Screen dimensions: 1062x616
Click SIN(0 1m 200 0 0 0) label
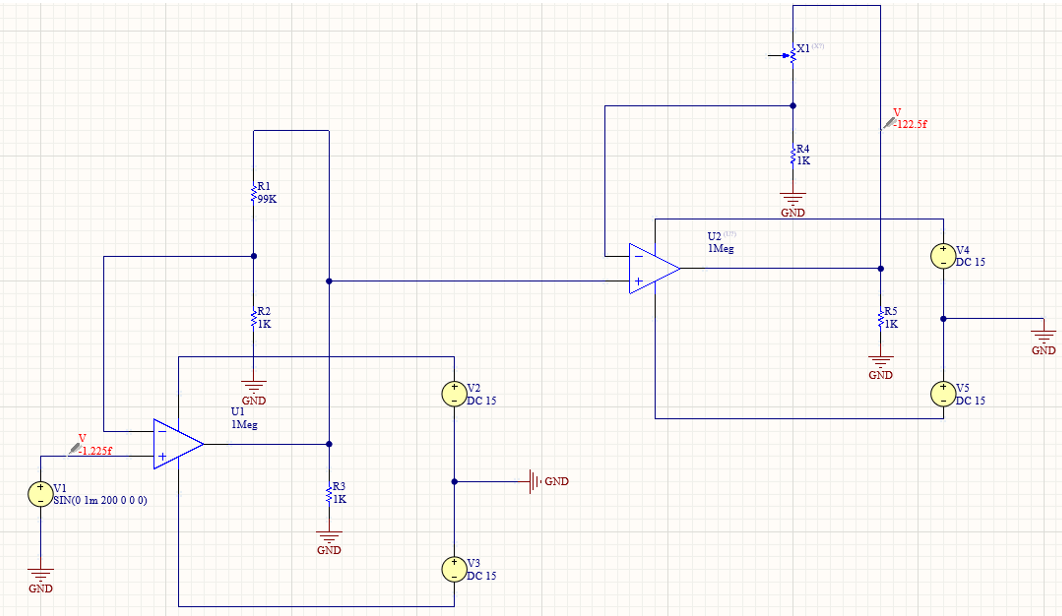[100, 500]
